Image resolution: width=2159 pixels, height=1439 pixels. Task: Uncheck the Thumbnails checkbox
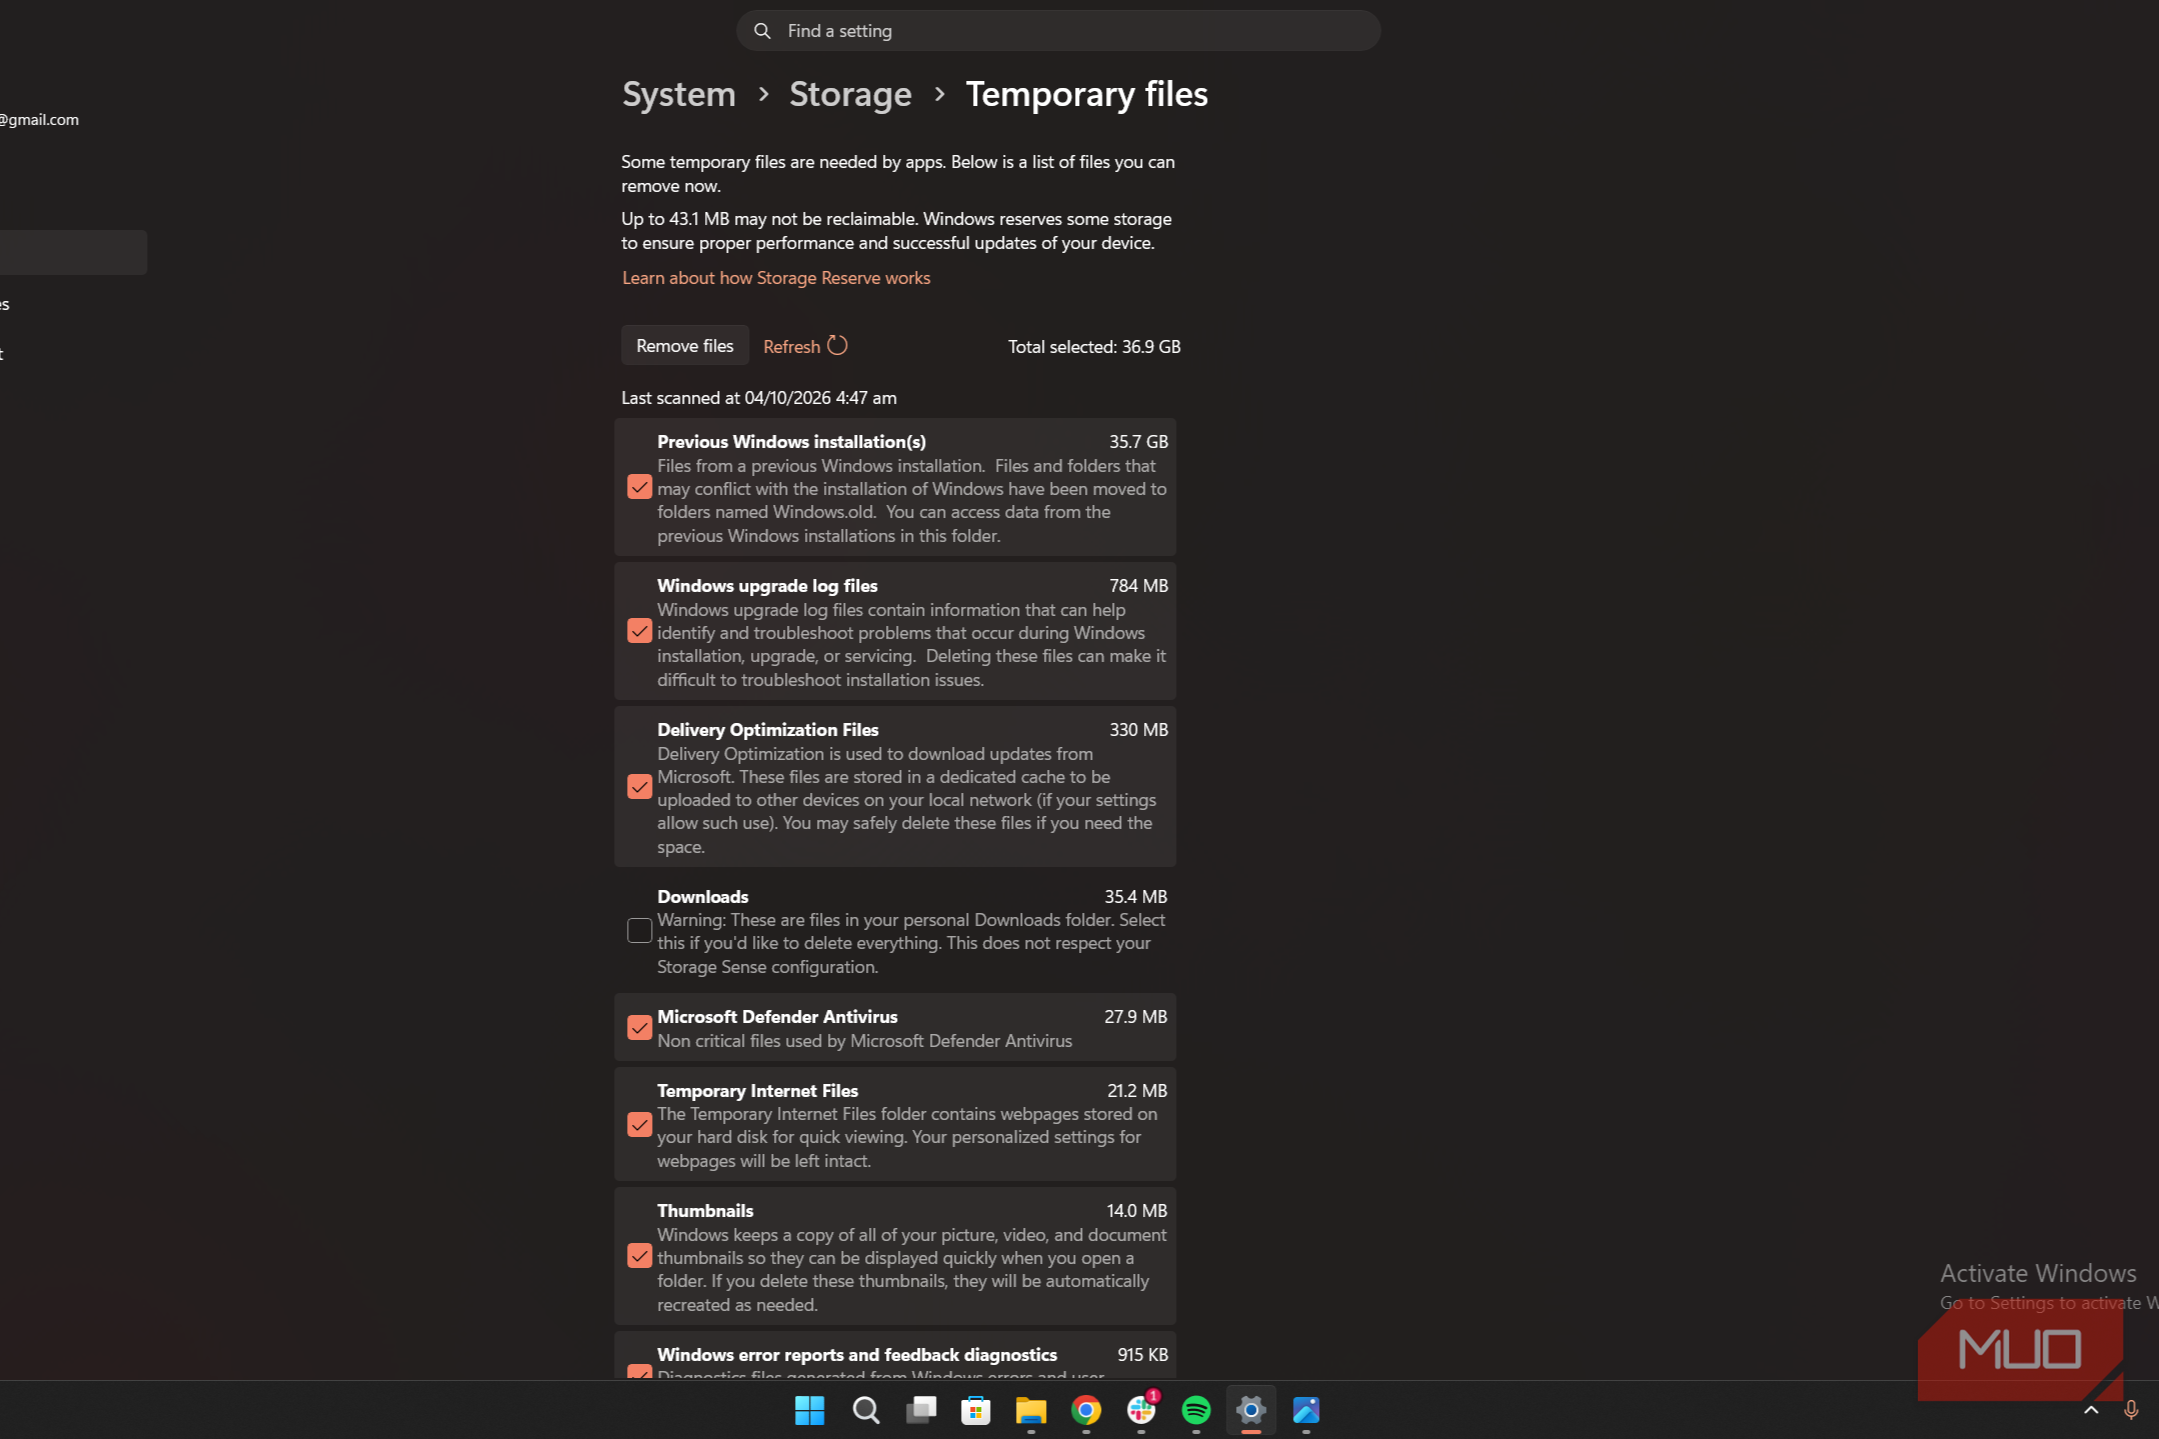639,1256
